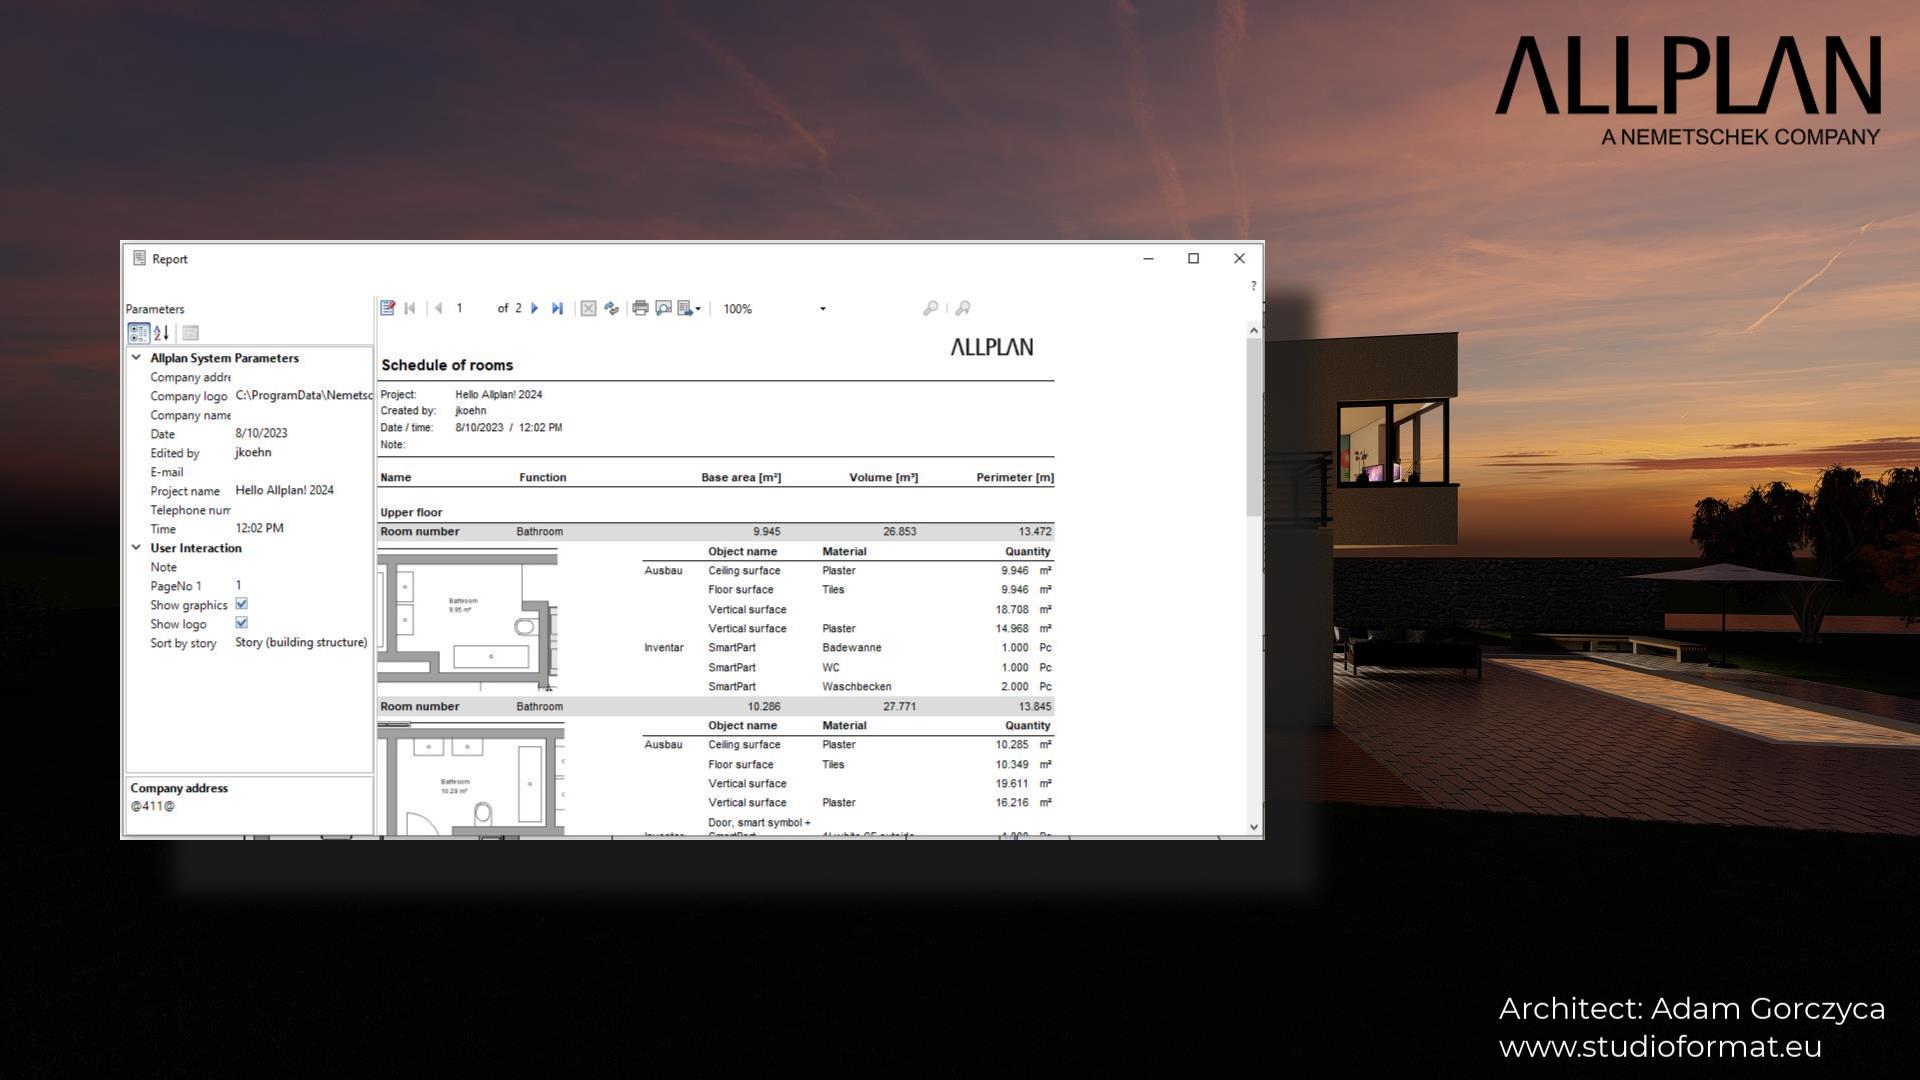Open the export report dropdown
1920x1080 pixels.
pyautogui.click(x=690, y=308)
